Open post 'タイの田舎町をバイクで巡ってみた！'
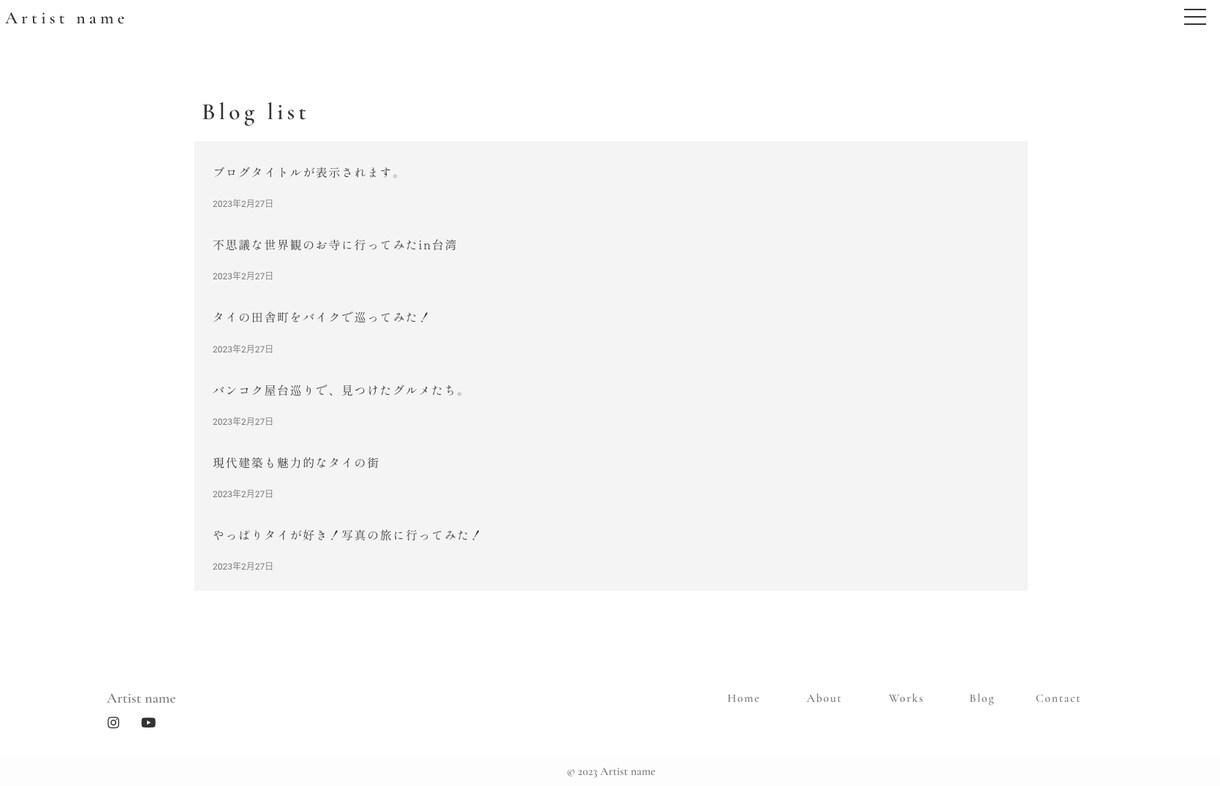This screenshot has width=1220, height=786. 321,317
